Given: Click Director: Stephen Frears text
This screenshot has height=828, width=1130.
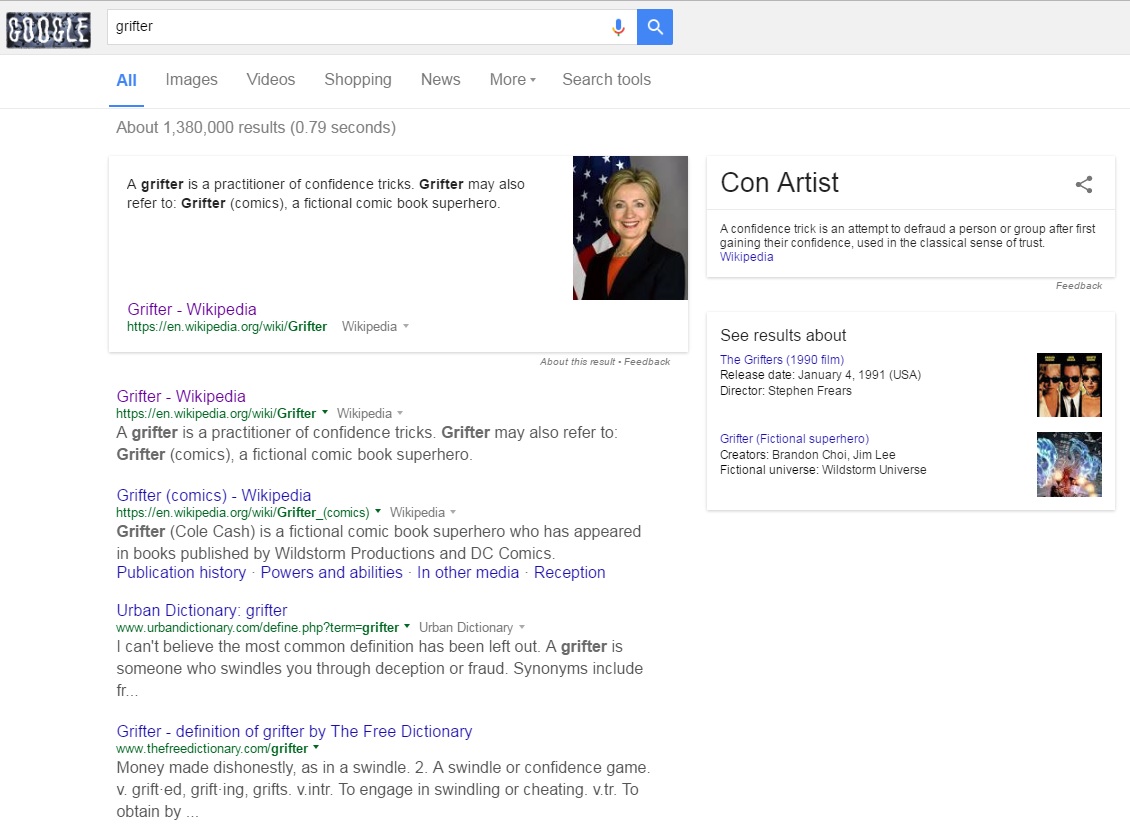Looking at the screenshot, I should point(786,391).
